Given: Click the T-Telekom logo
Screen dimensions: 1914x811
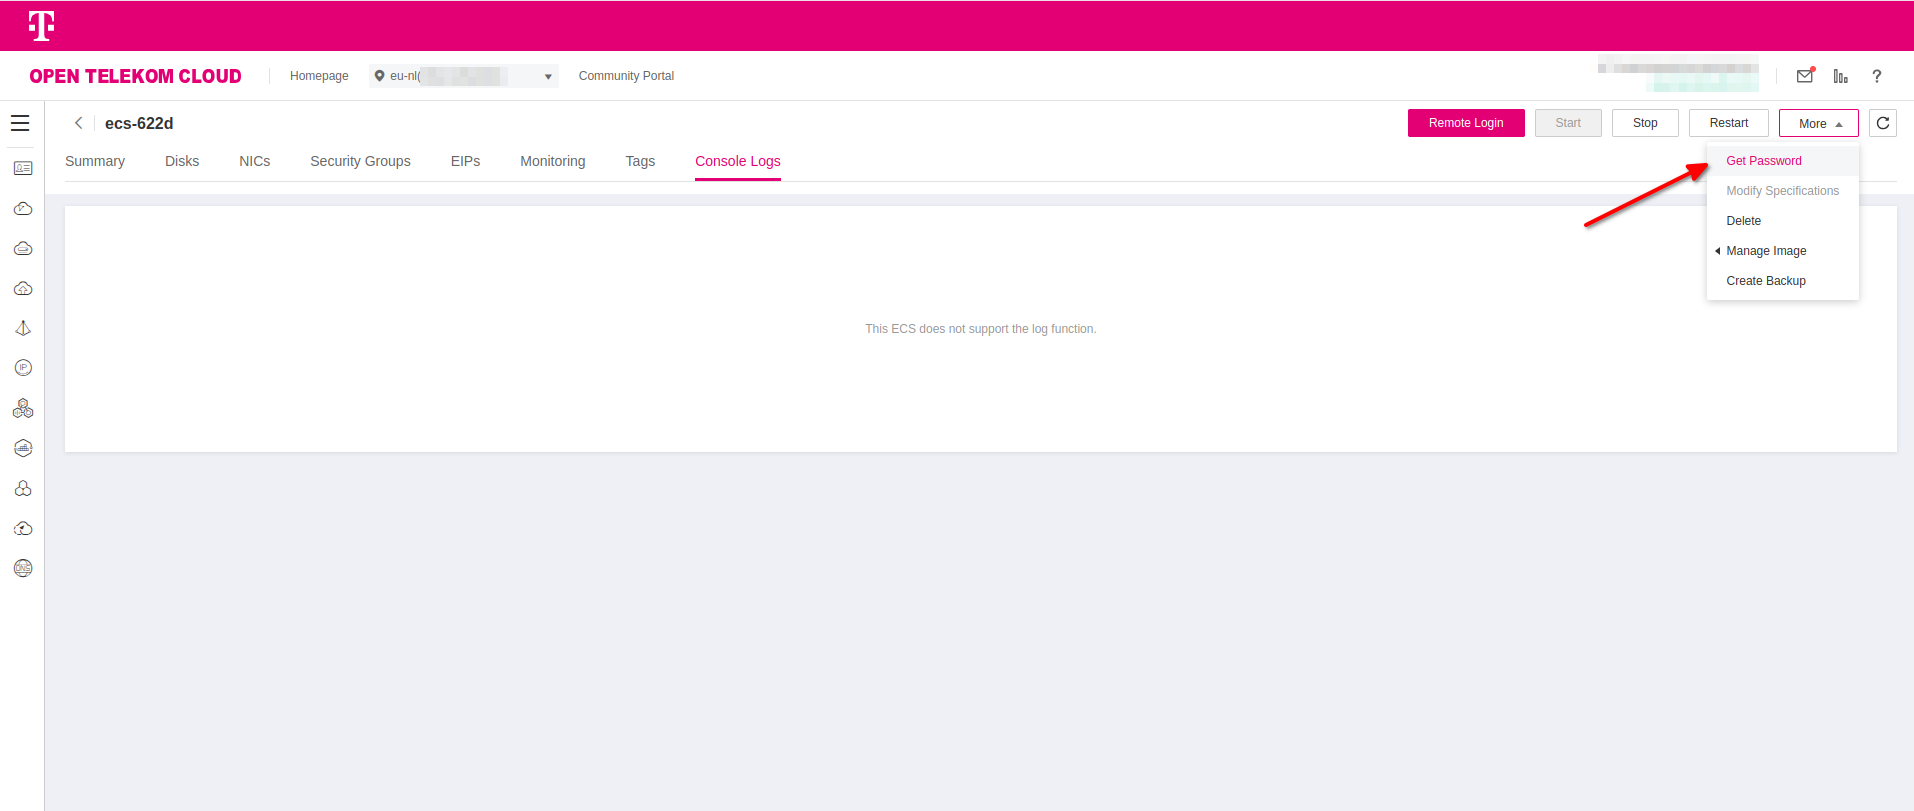Looking at the screenshot, I should pyautogui.click(x=41, y=25).
